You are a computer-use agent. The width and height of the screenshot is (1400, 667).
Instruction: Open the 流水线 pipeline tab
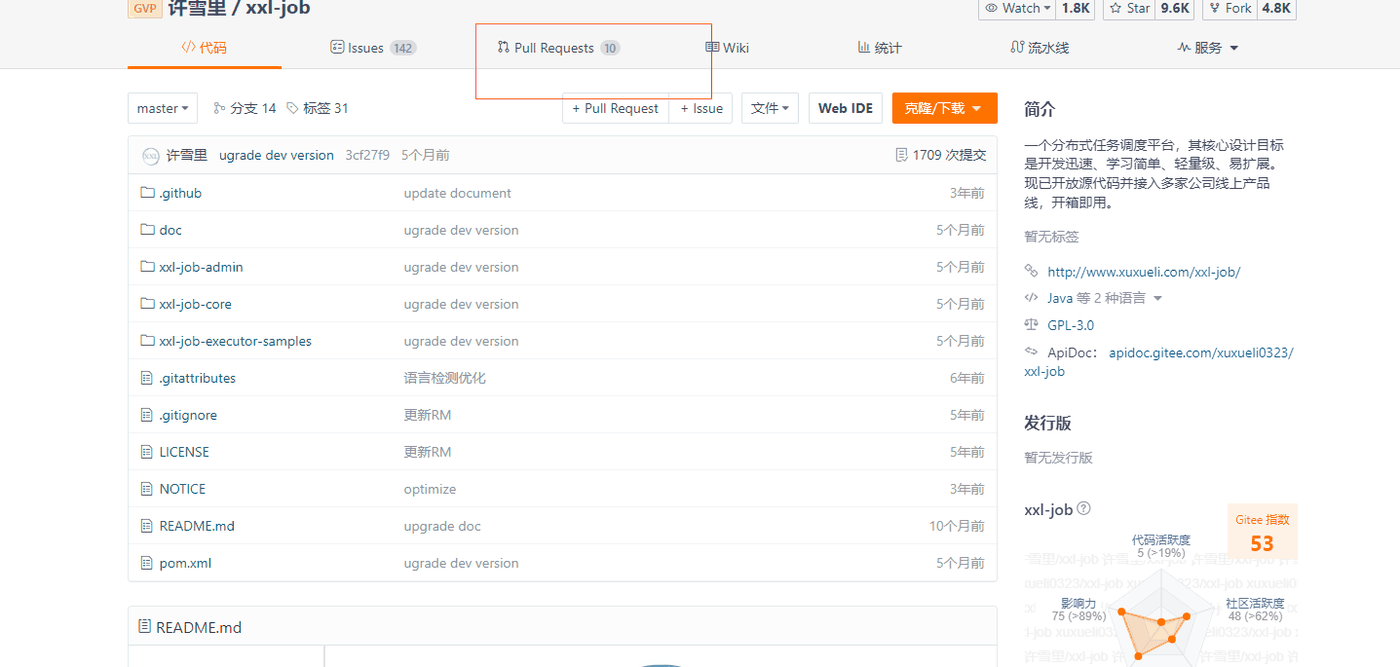(1040, 47)
